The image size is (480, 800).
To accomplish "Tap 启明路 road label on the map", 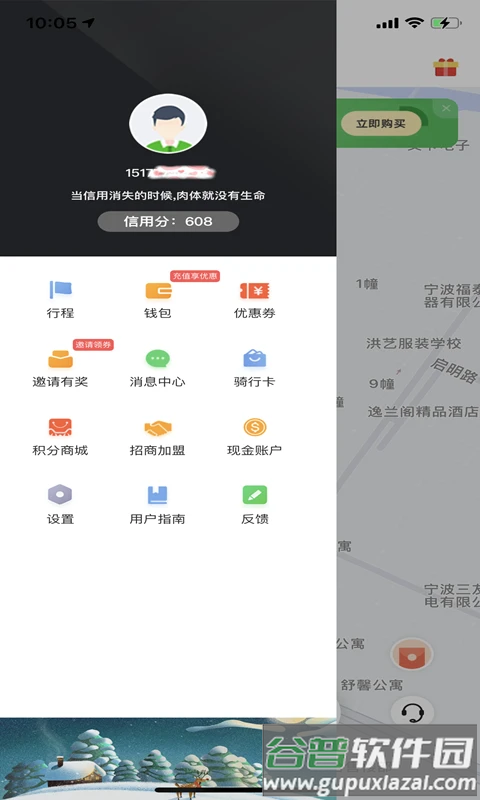I will pyautogui.click(x=453, y=370).
